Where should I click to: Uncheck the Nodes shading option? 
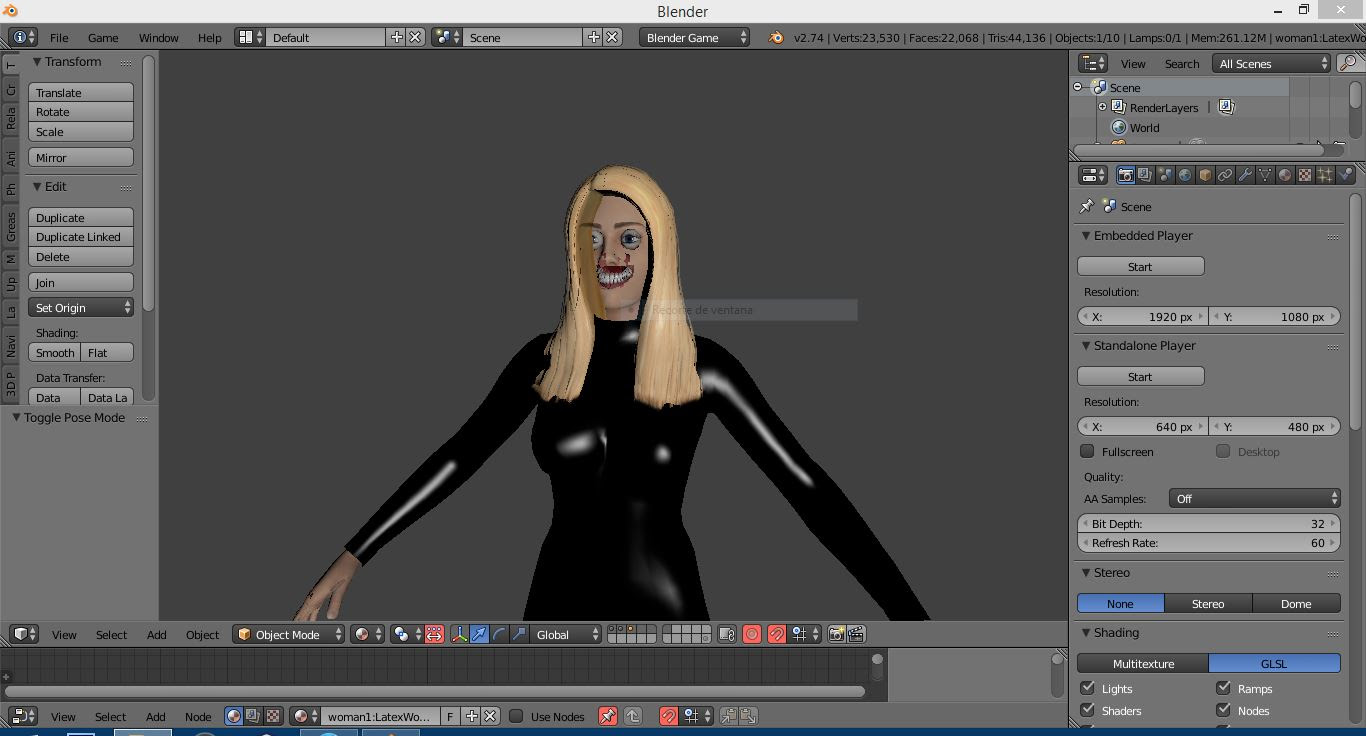1223,710
